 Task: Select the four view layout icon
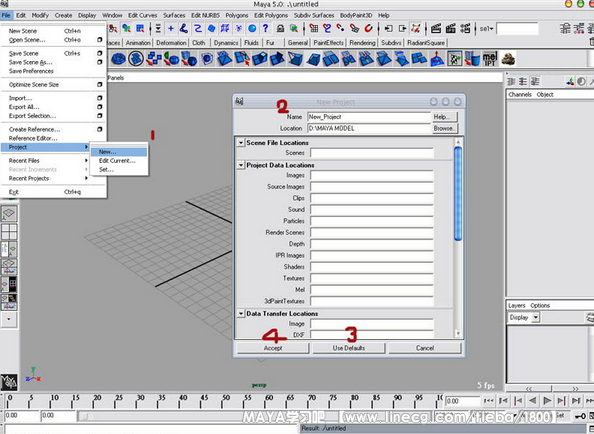(x=9, y=232)
